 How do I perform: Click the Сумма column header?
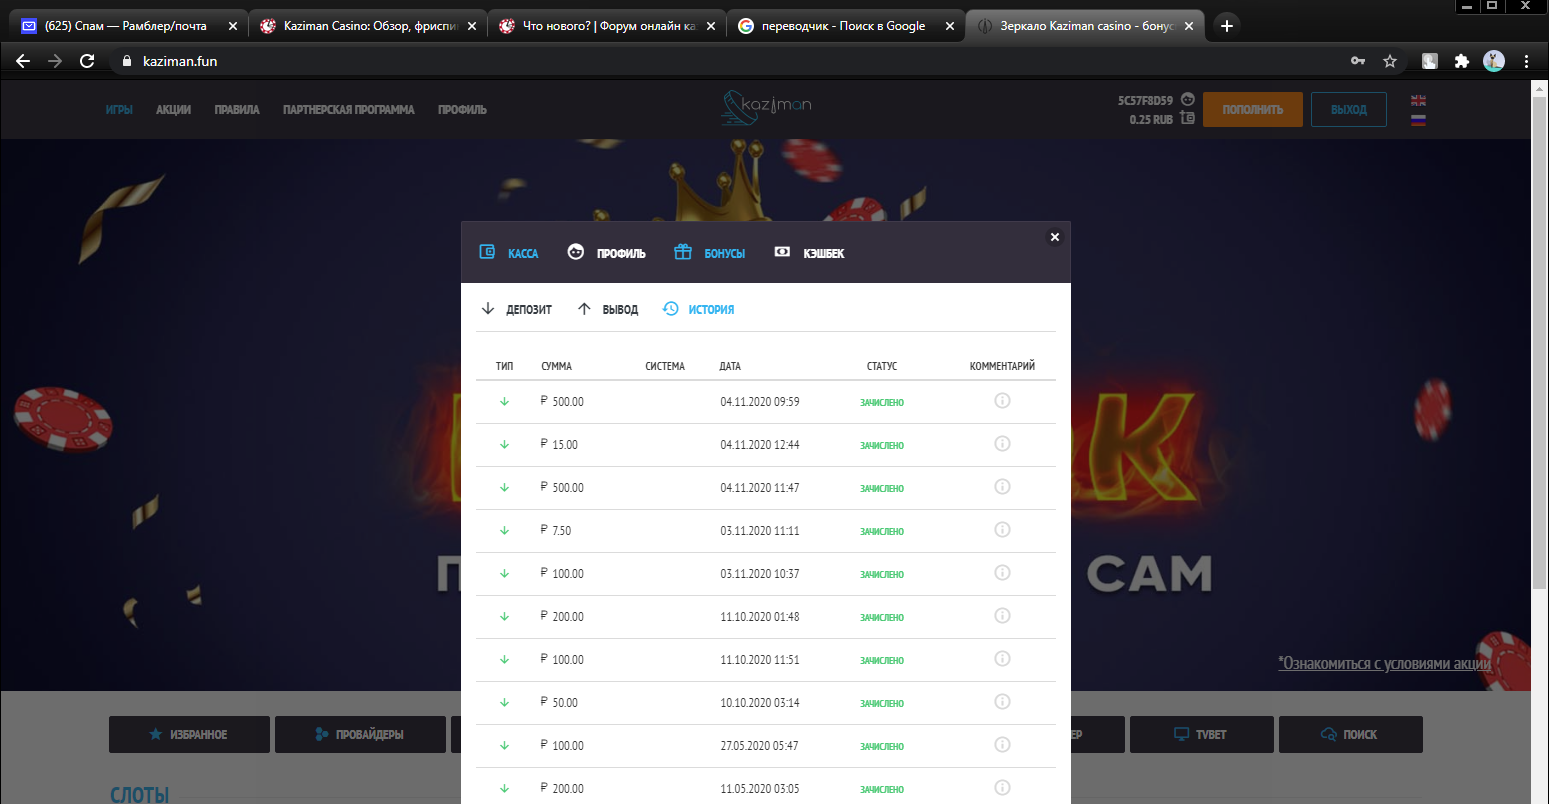(x=556, y=366)
